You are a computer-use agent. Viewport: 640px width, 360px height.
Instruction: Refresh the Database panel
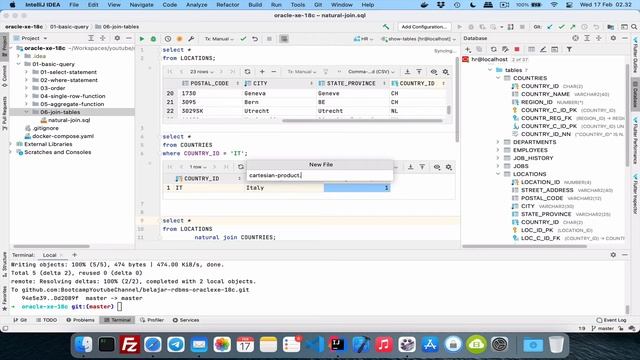(x=493, y=49)
